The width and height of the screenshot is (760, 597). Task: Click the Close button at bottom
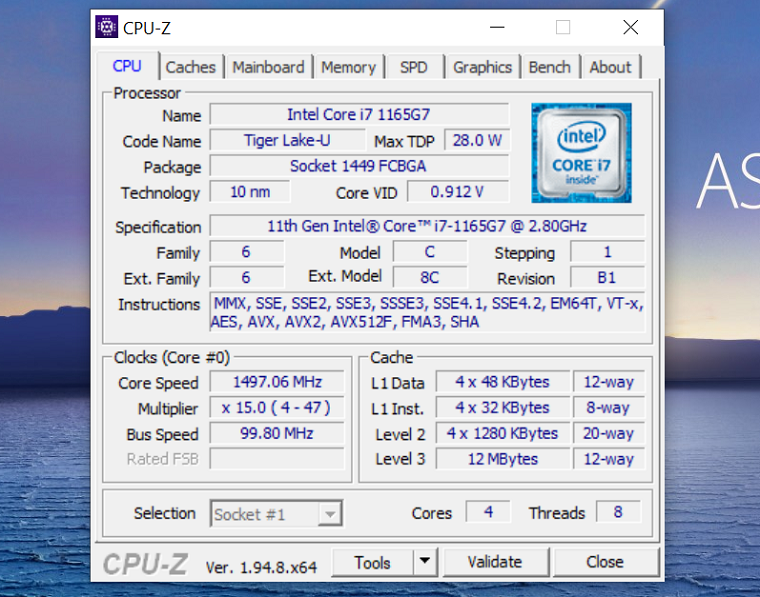click(x=605, y=562)
